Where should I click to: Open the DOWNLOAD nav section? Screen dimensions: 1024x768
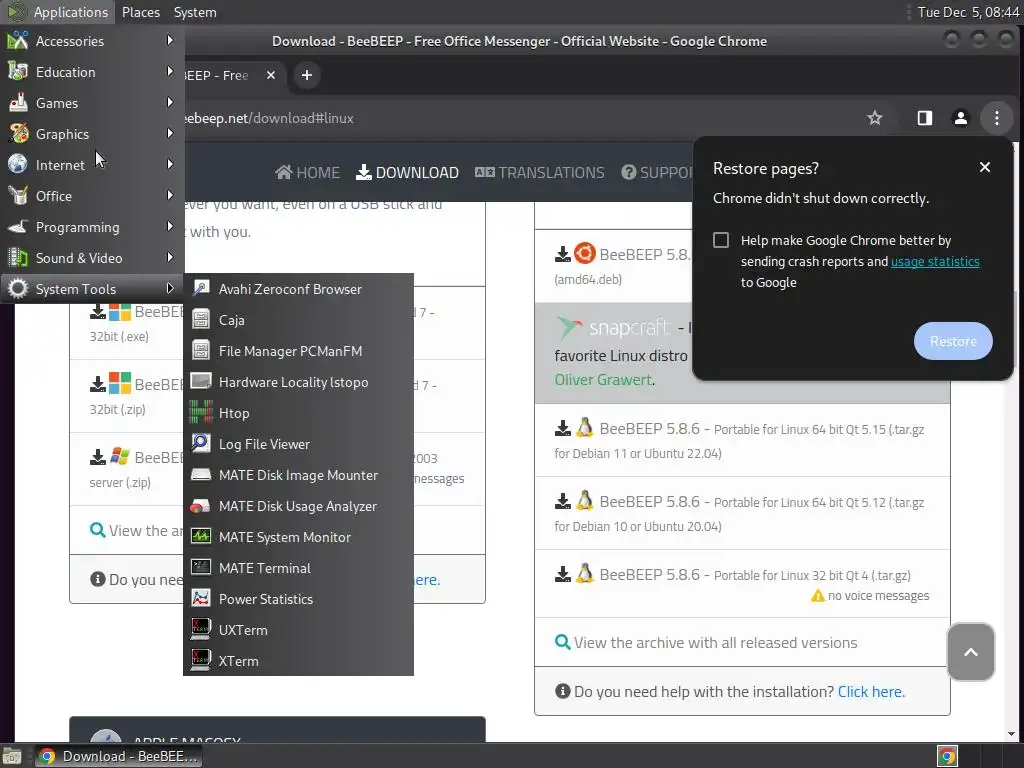(407, 172)
